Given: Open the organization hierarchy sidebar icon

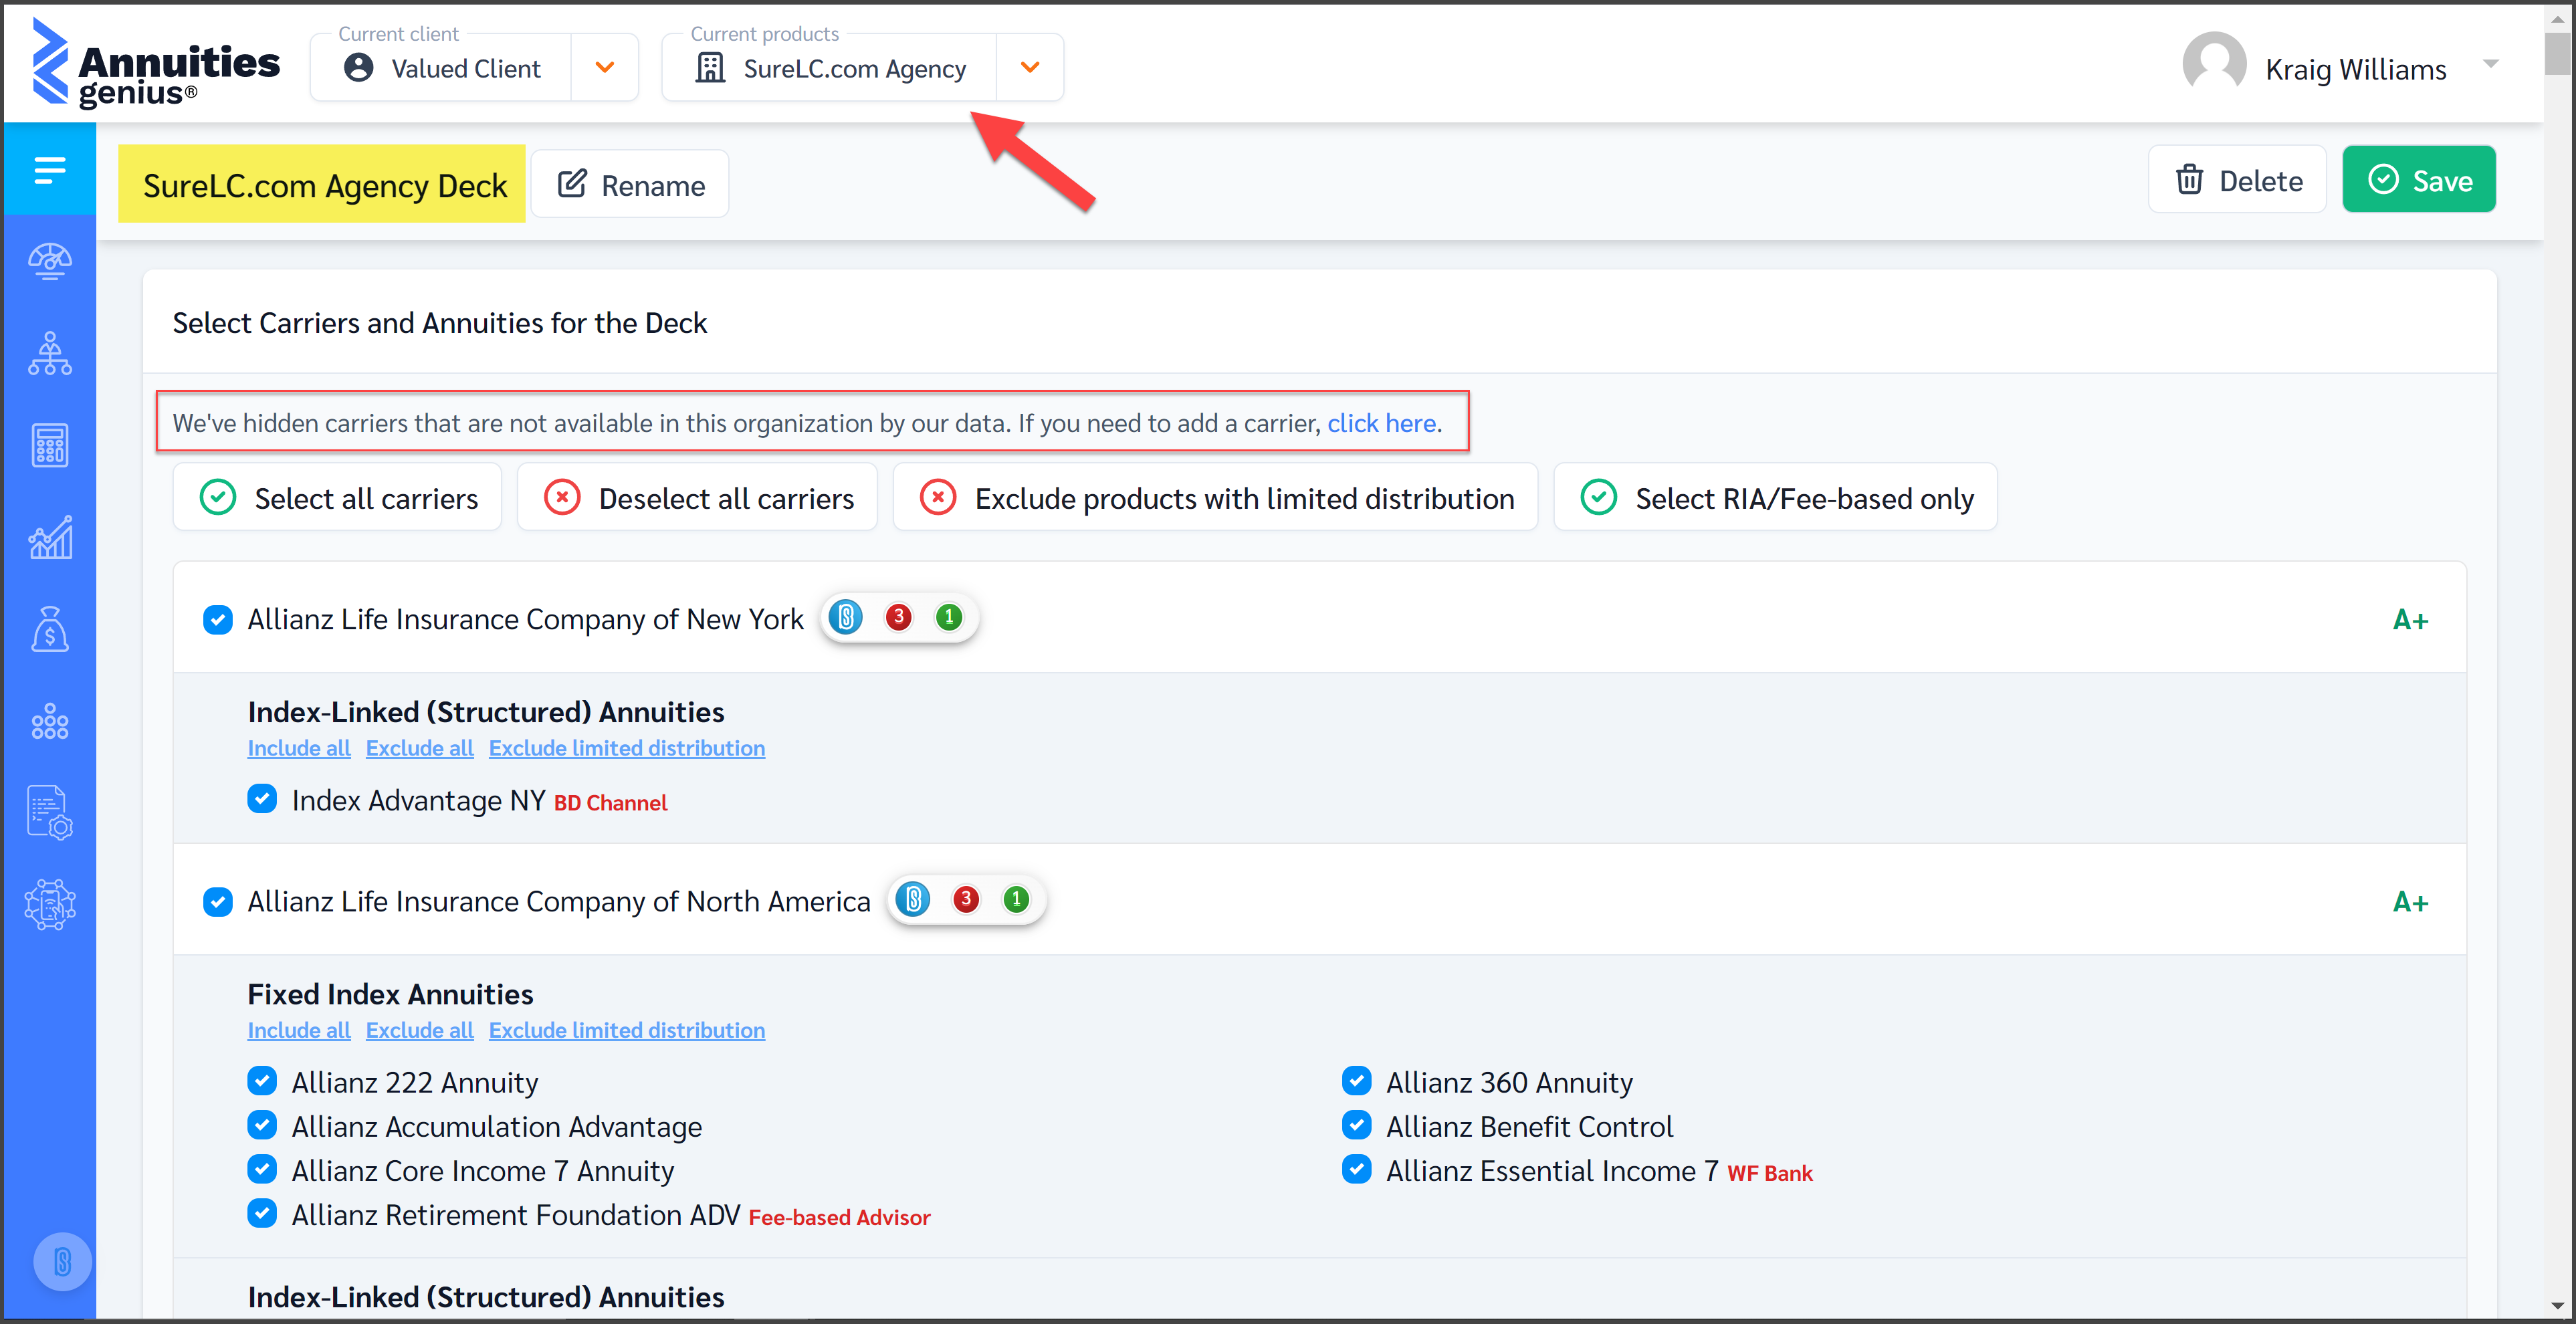Looking at the screenshot, I should 50,354.
